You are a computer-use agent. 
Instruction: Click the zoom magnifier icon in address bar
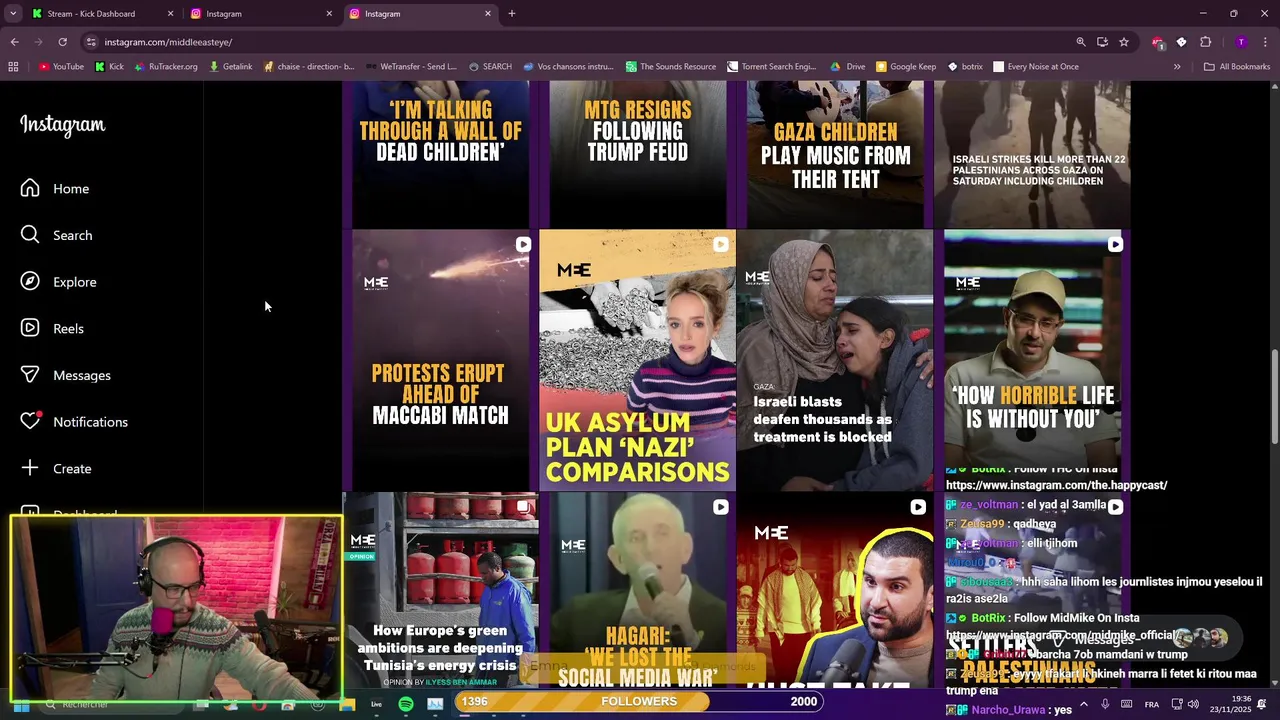(1081, 42)
